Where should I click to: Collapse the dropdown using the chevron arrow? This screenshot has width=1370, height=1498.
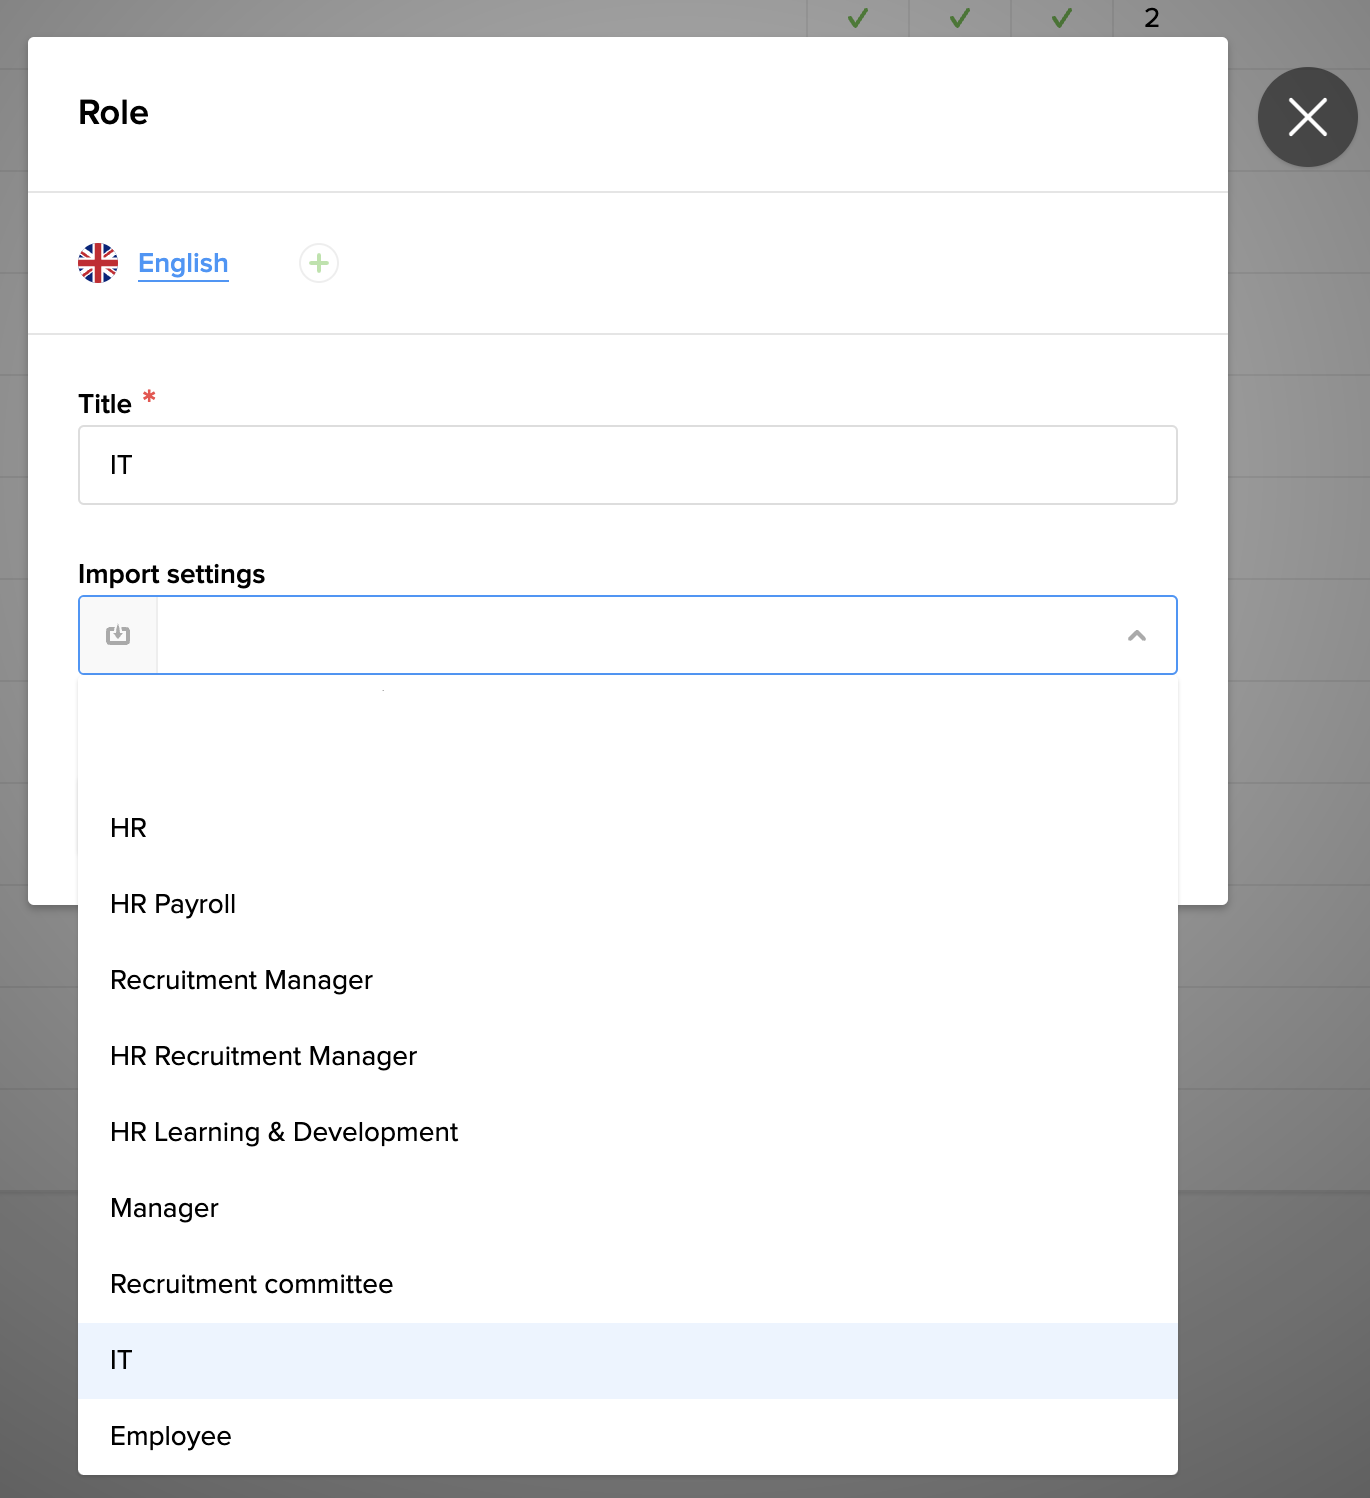pyautogui.click(x=1136, y=635)
